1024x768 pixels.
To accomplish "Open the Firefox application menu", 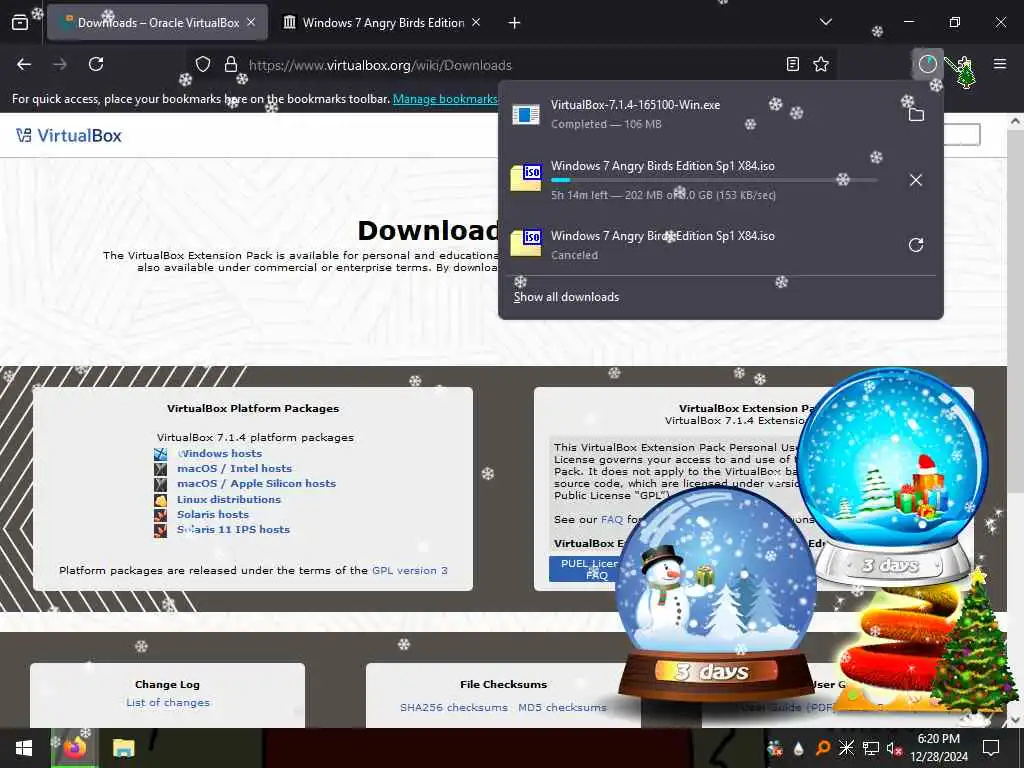I will [1000, 64].
